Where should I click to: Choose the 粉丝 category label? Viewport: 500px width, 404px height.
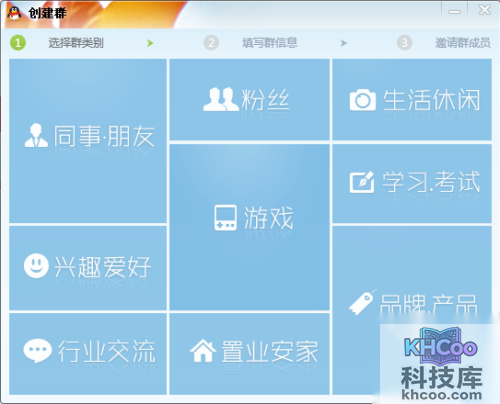tap(265, 100)
